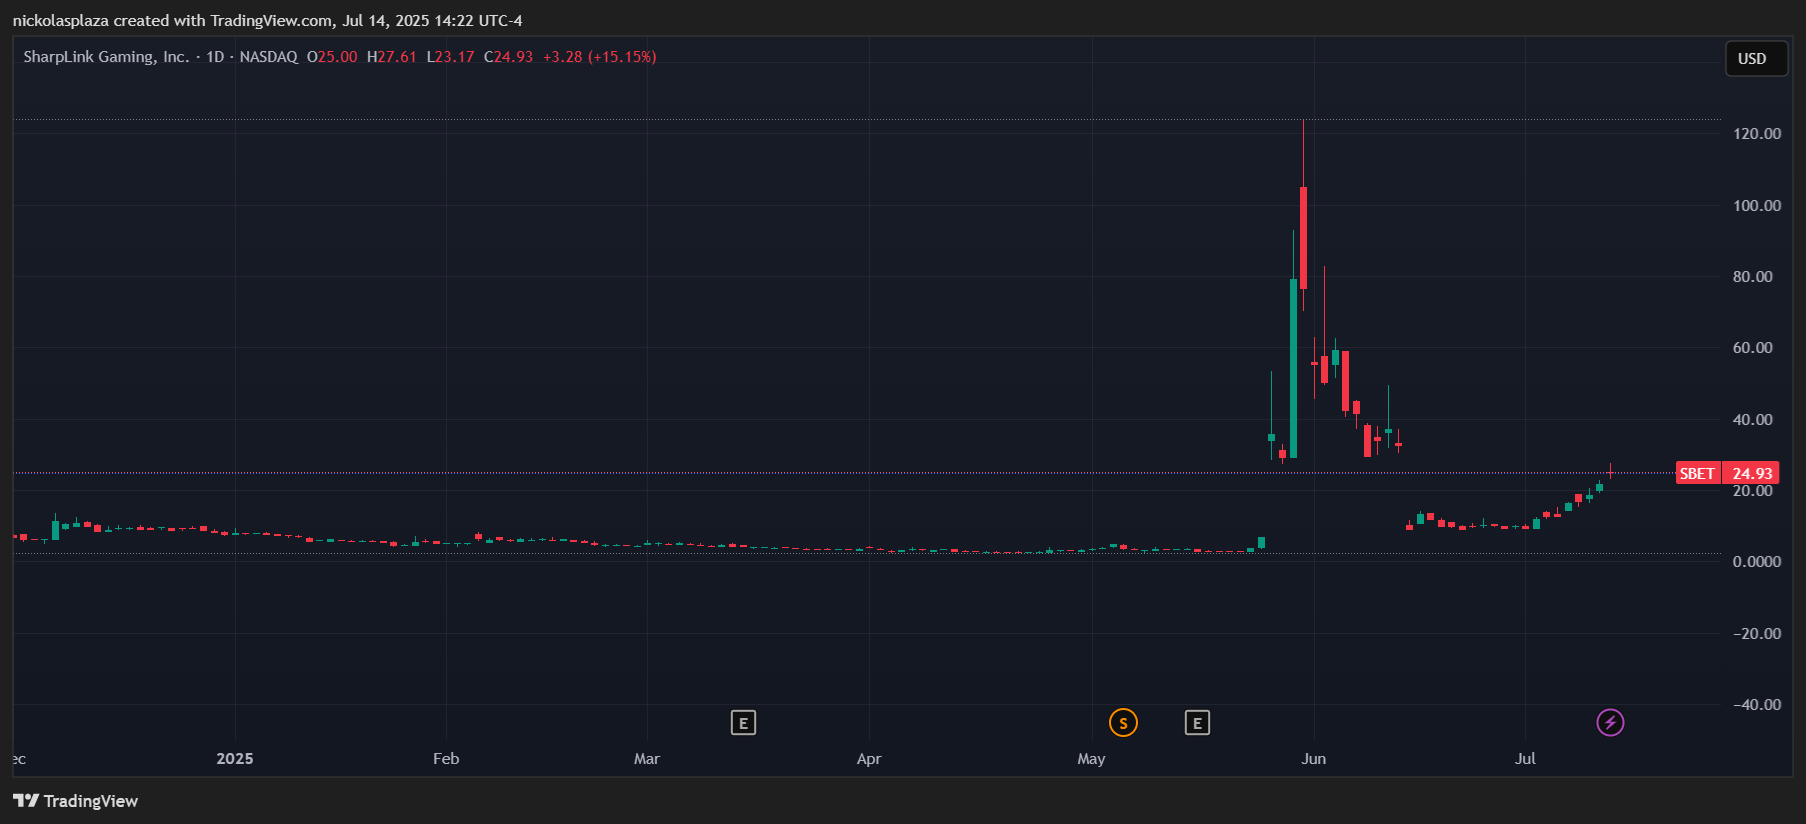Click the SharpLink Gaming, Inc. symbol title
The image size is (1806, 824).
(x=106, y=57)
